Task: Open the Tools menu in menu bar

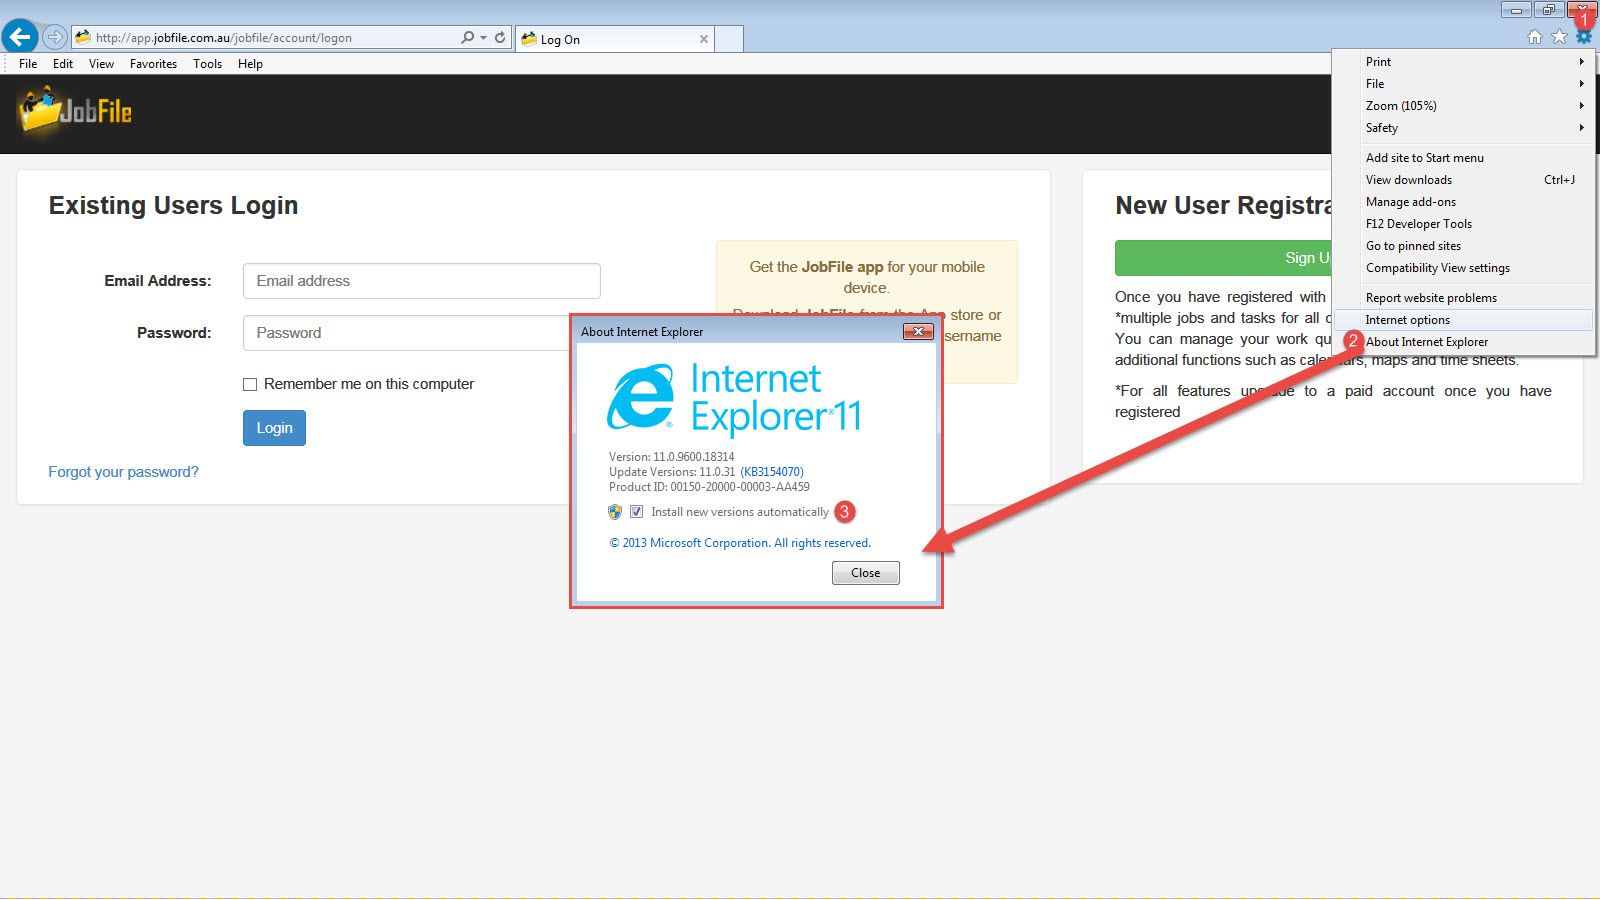Action: click(x=208, y=64)
